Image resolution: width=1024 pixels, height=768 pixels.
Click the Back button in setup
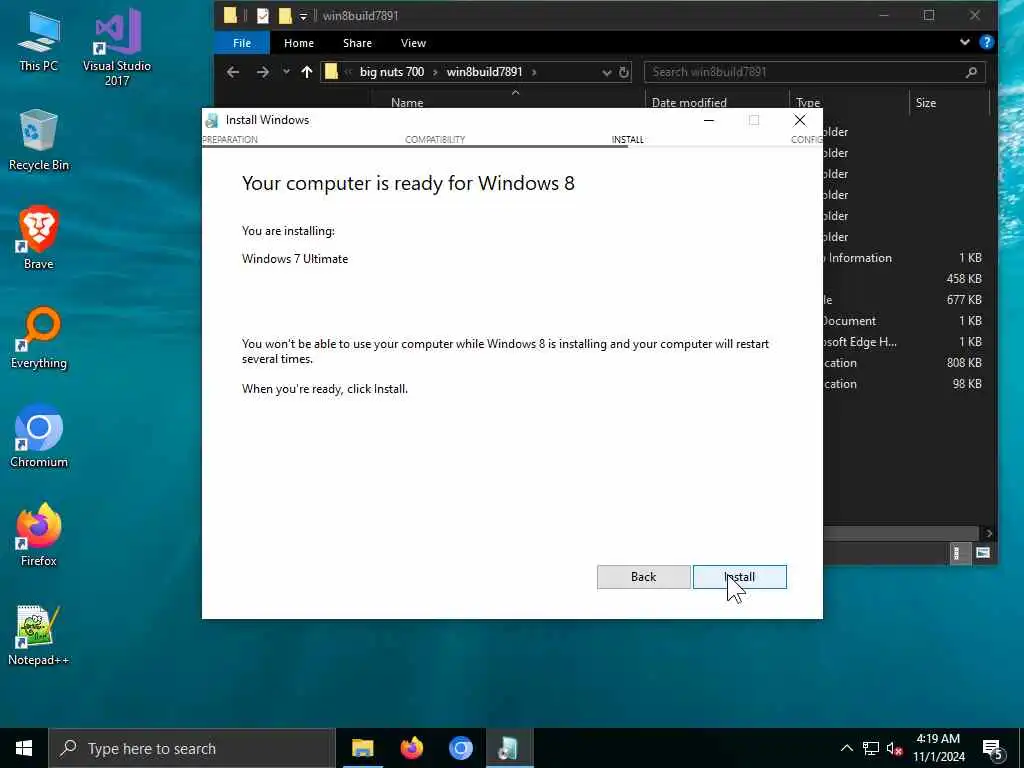click(643, 577)
